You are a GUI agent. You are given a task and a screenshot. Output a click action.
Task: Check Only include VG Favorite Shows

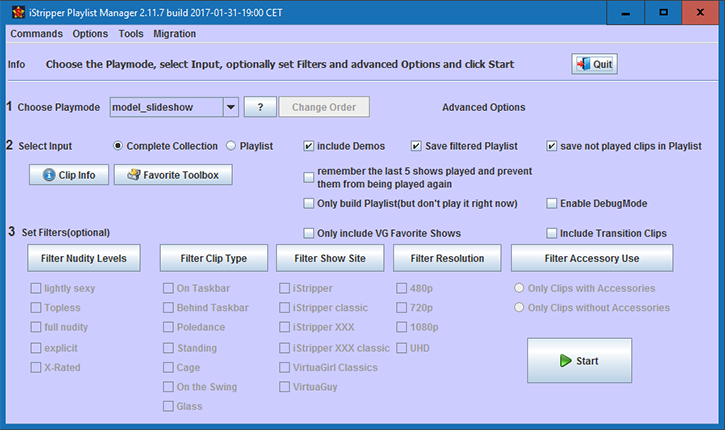click(x=308, y=233)
